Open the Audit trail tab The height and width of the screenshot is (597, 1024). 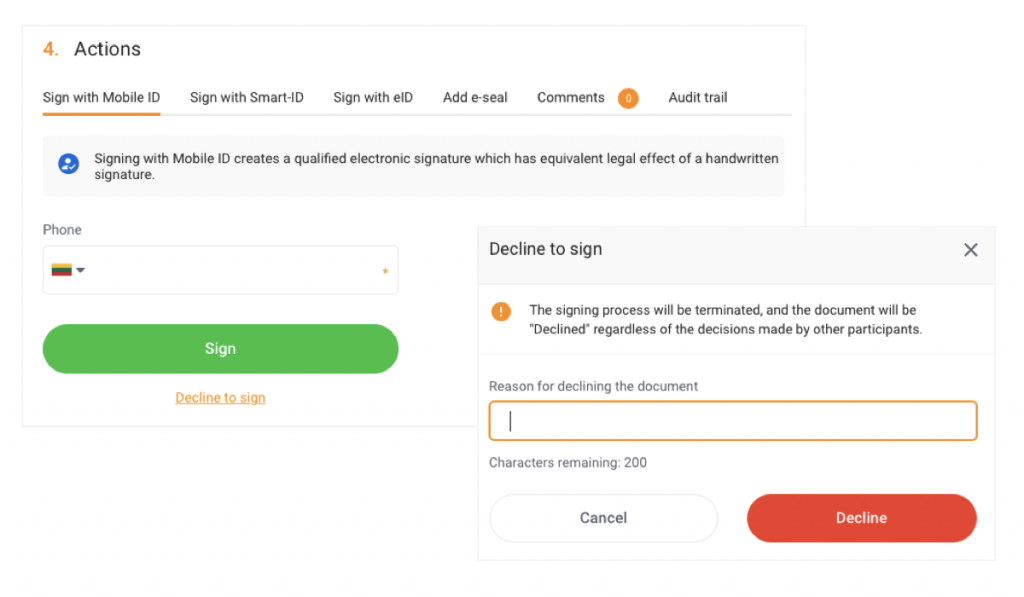click(x=697, y=97)
